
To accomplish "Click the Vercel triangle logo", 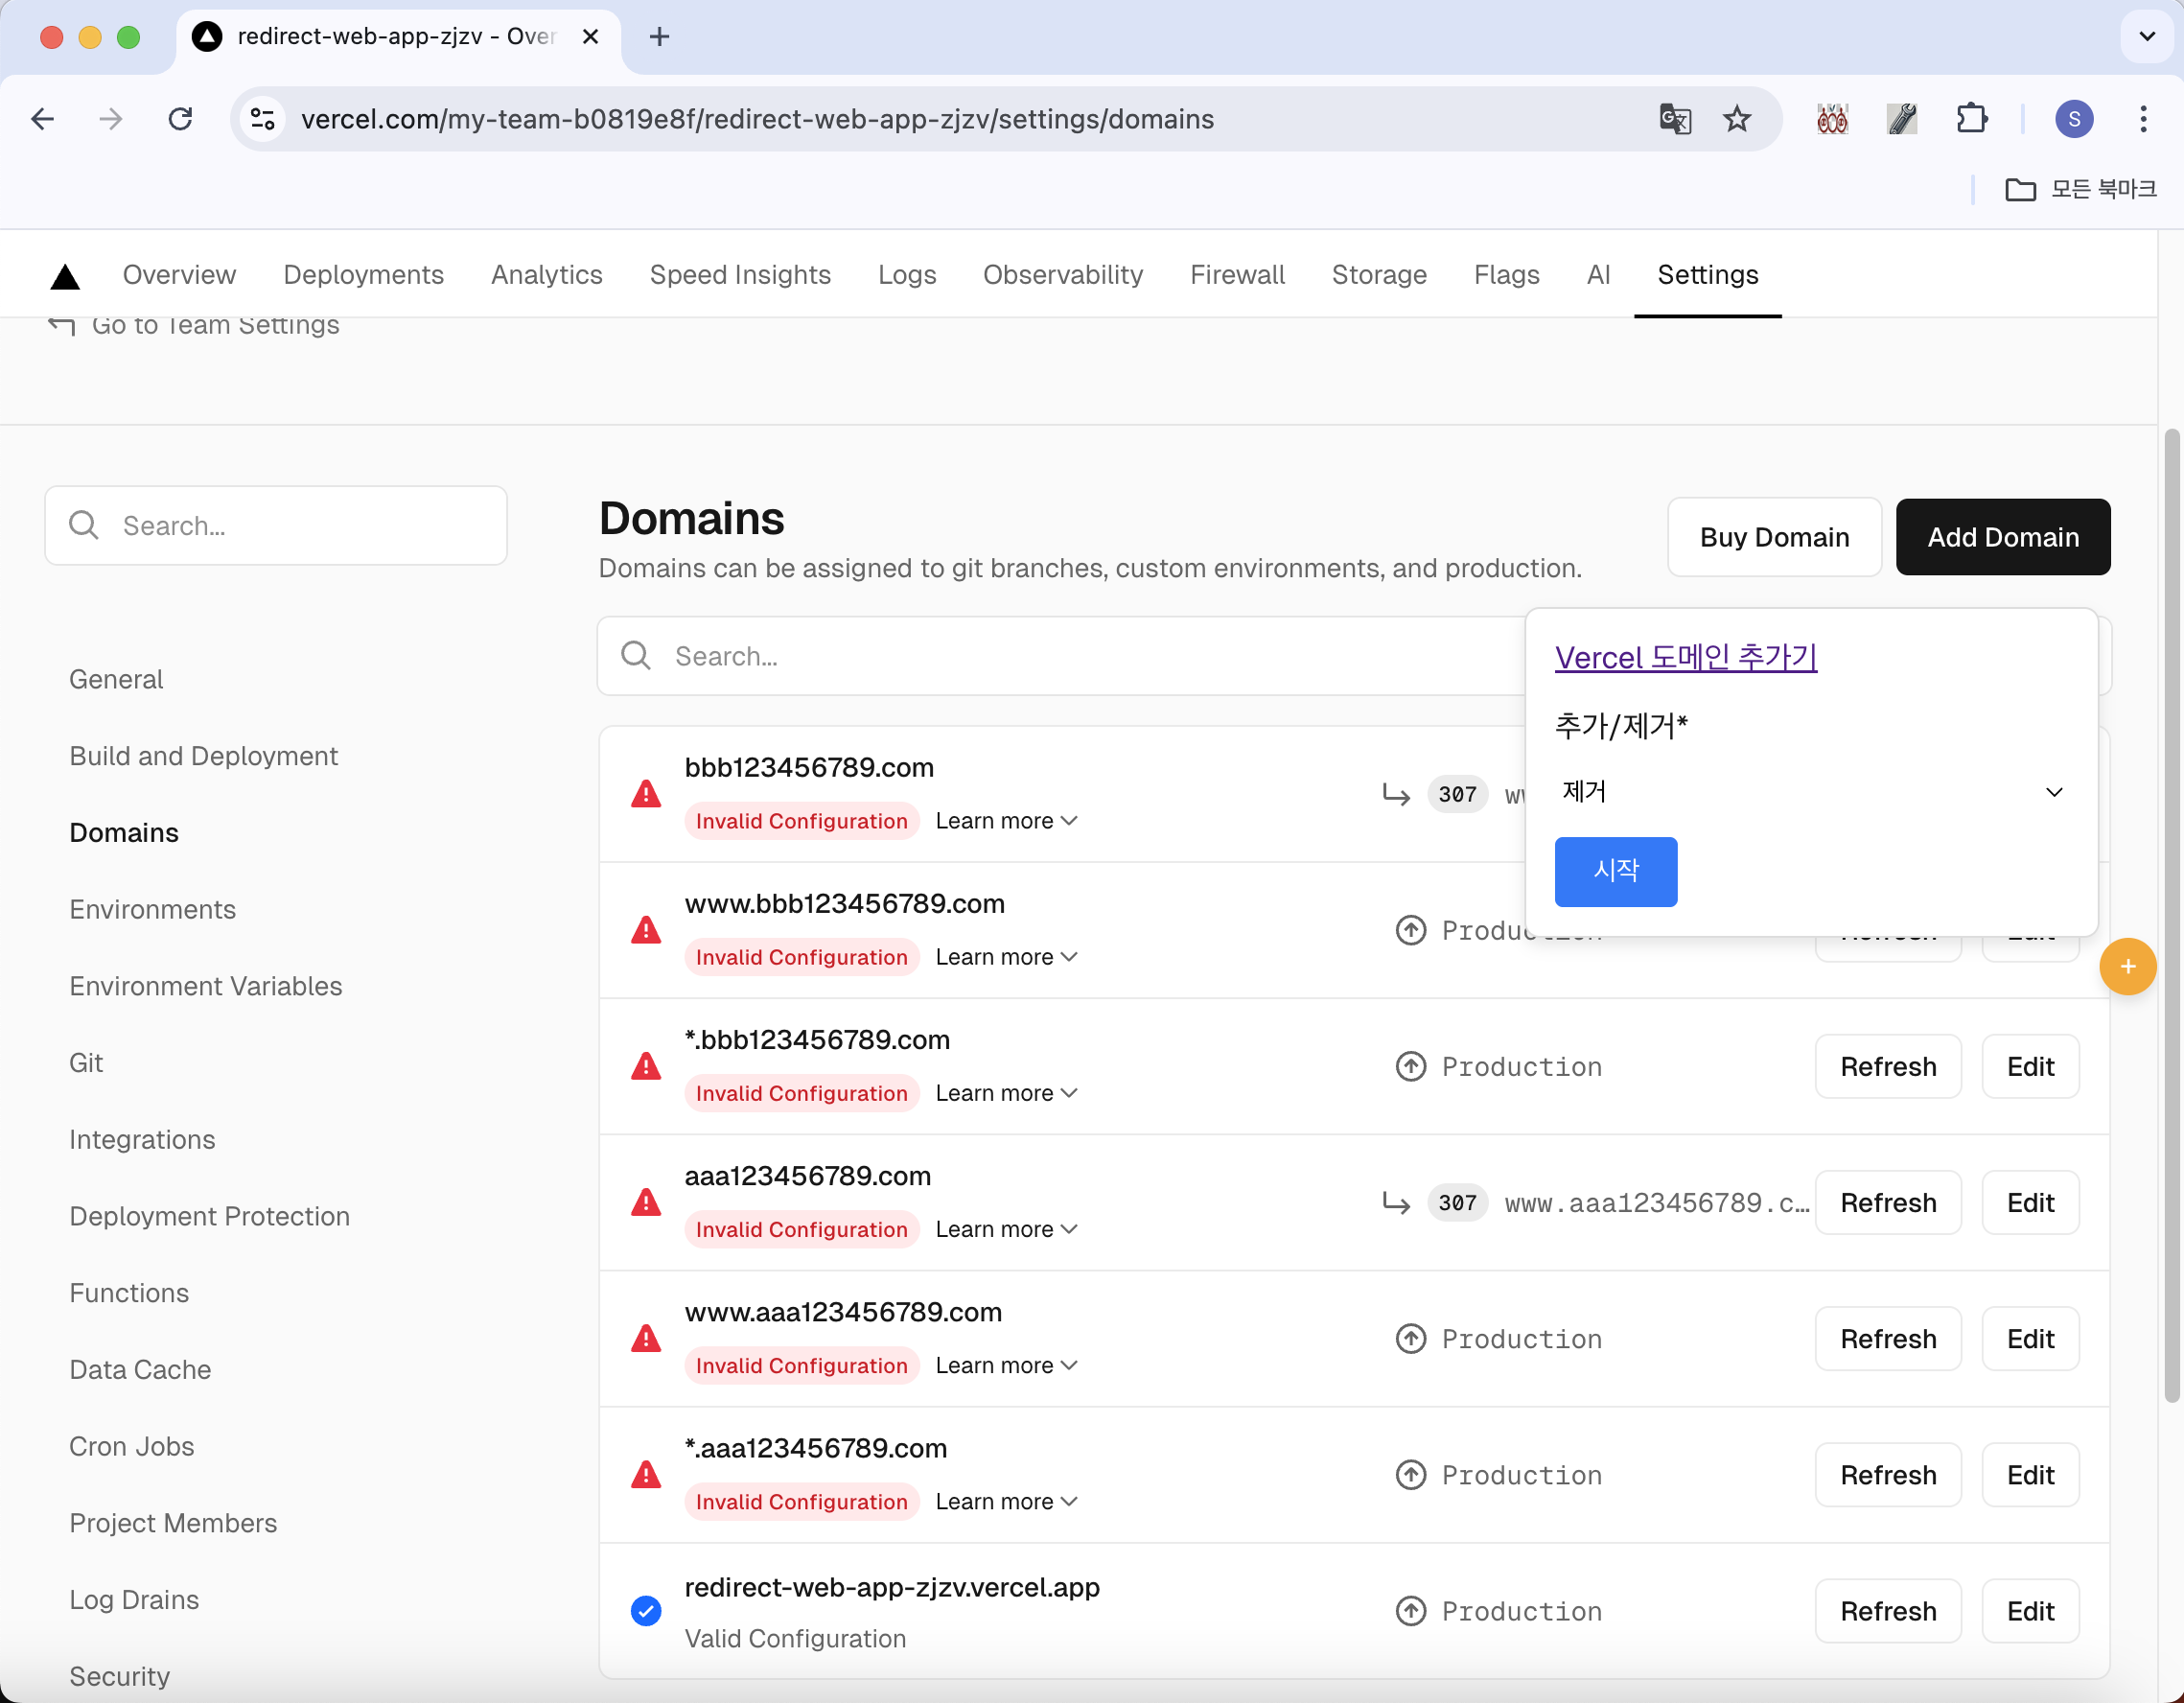I will (65, 276).
